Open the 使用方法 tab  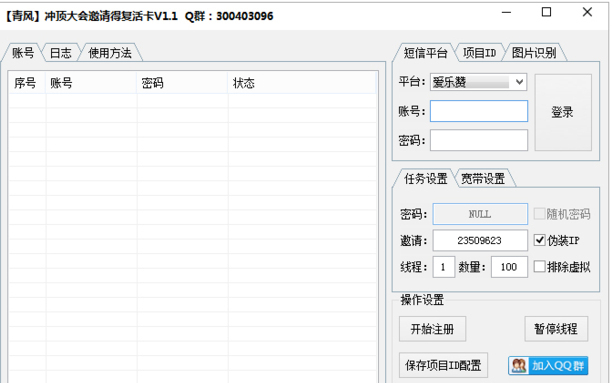click(x=110, y=53)
